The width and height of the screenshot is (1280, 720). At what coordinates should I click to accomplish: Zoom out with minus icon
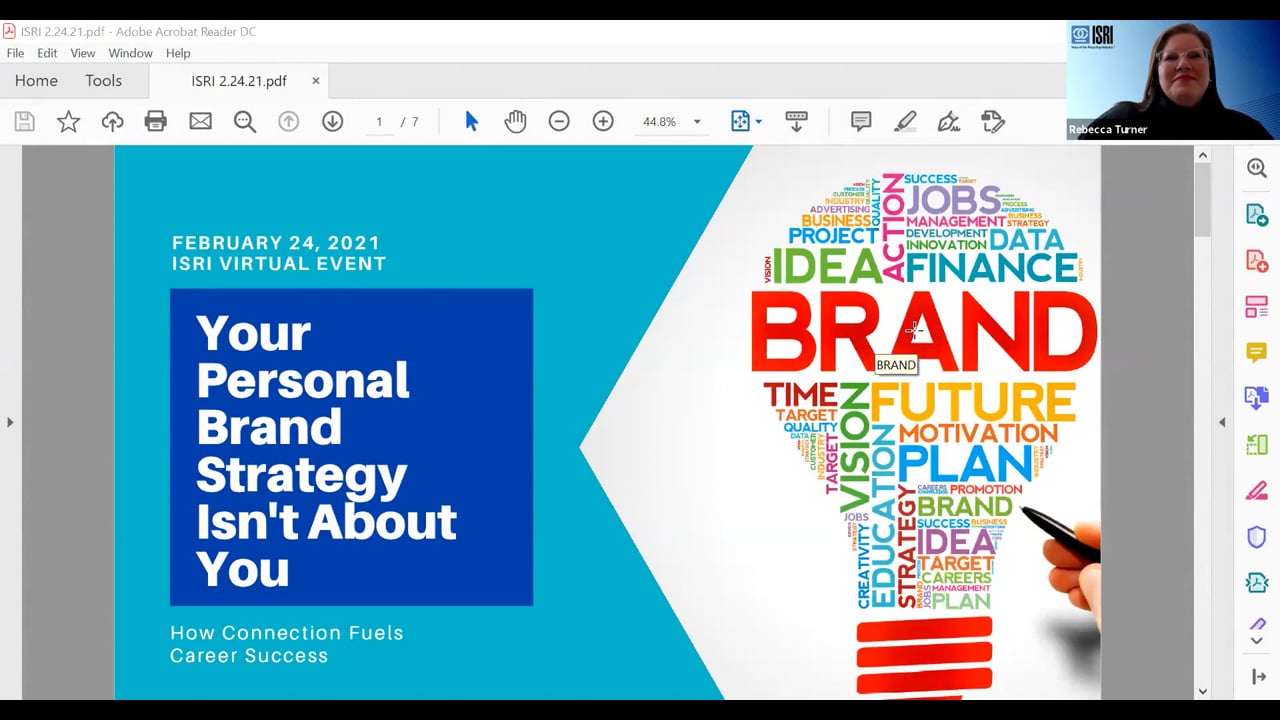click(x=559, y=122)
